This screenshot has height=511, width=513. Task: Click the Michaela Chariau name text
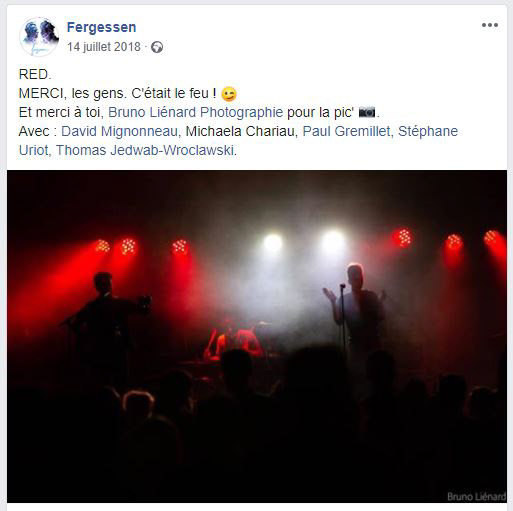click(x=240, y=131)
